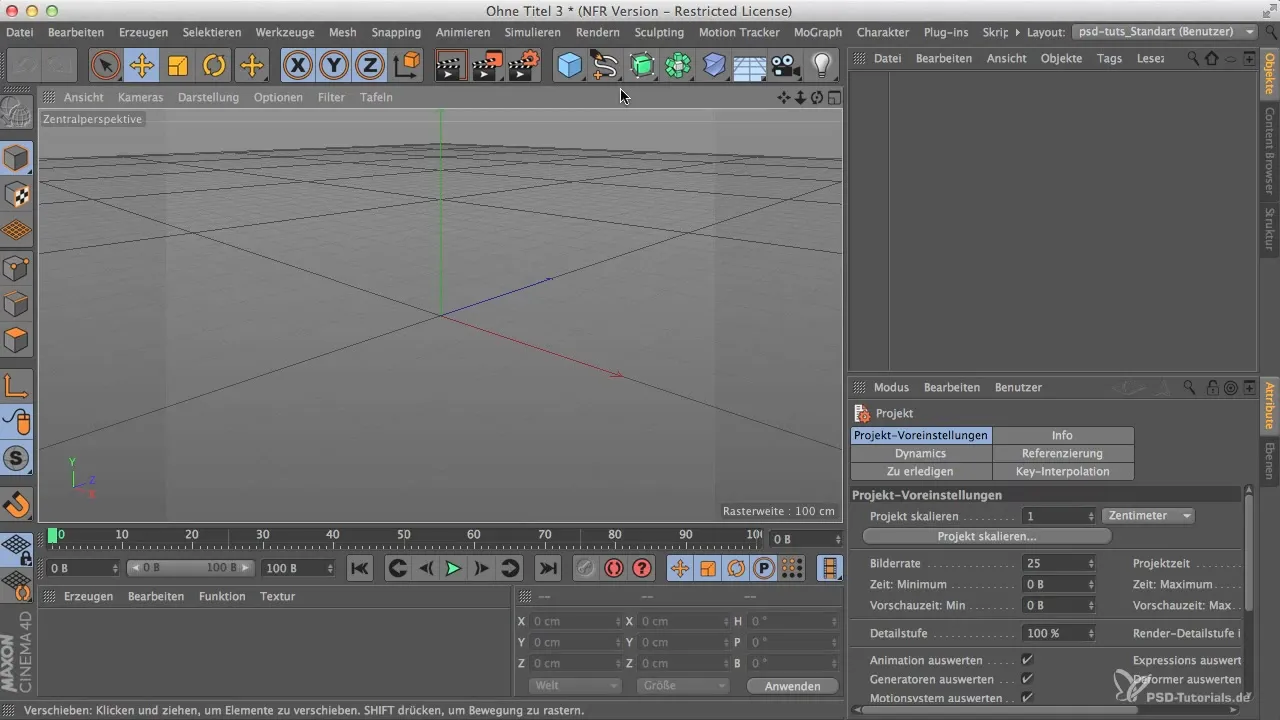
Task: Enable the Axis mode tool
Action: click(17, 385)
